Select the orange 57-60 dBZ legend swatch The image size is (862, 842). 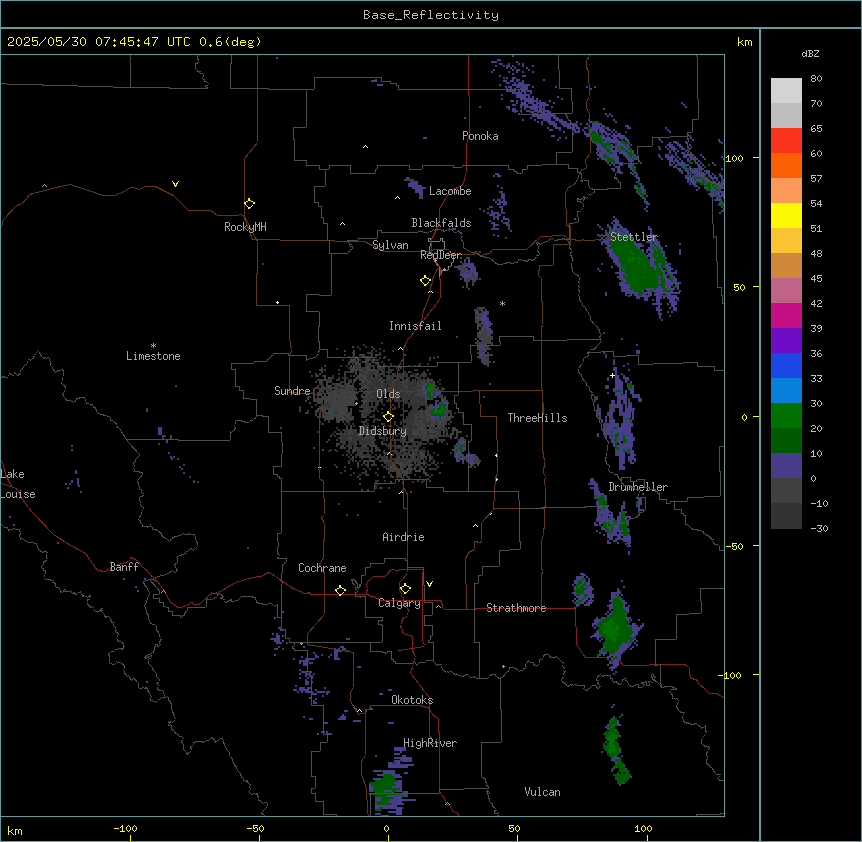point(786,165)
